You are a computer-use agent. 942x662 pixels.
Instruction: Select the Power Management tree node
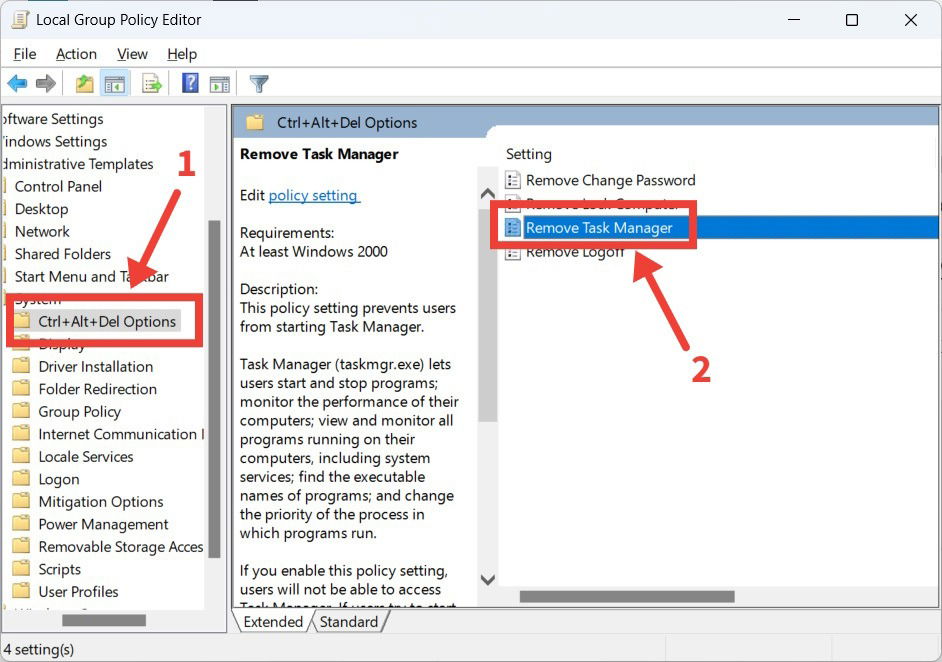pos(103,524)
